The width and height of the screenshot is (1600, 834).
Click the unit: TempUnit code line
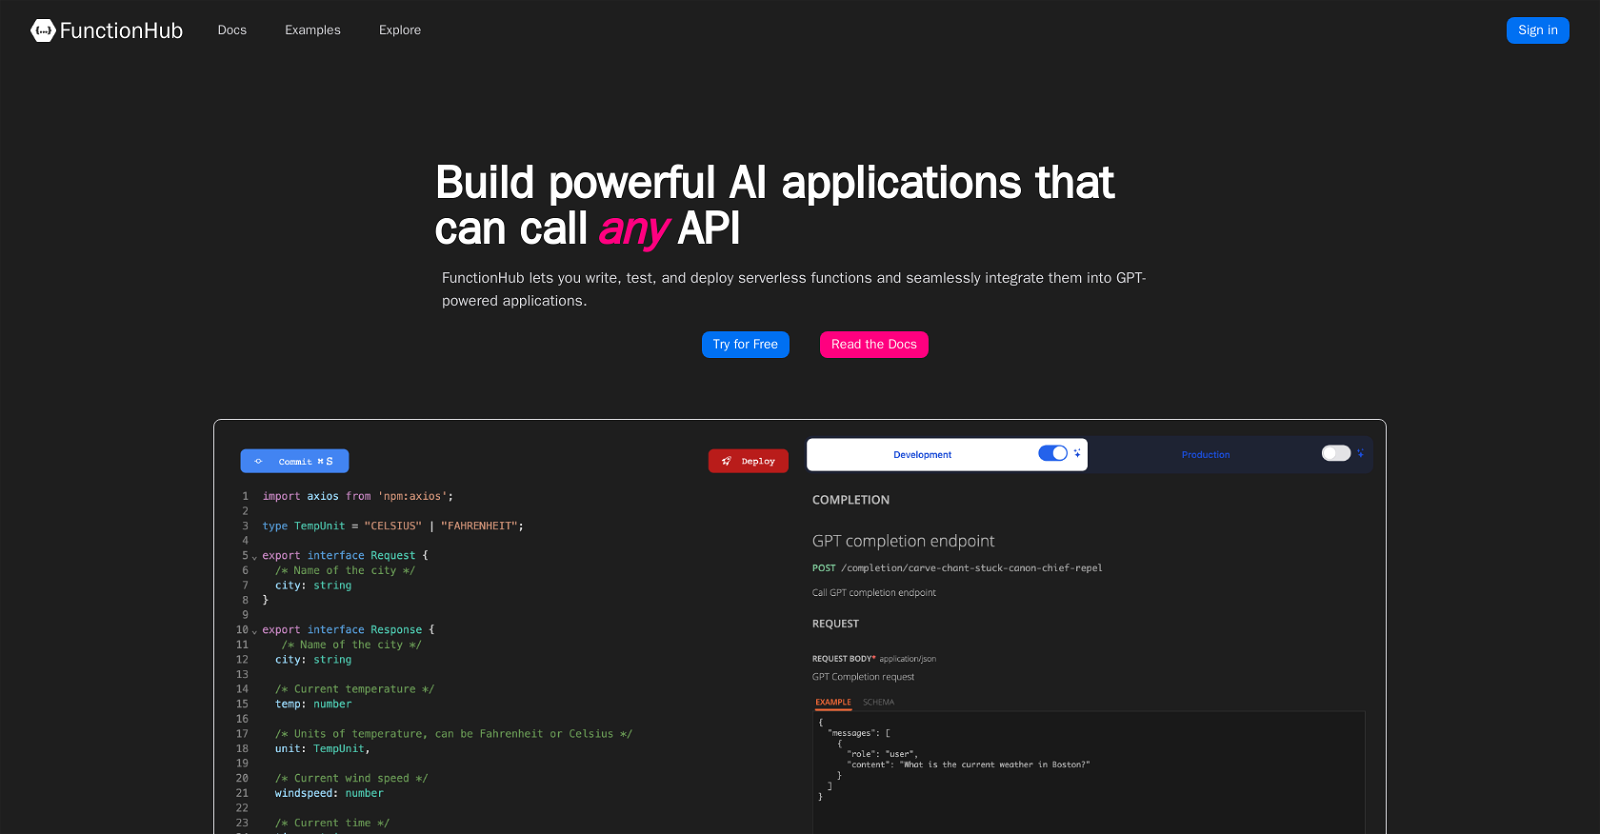pos(322,748)
